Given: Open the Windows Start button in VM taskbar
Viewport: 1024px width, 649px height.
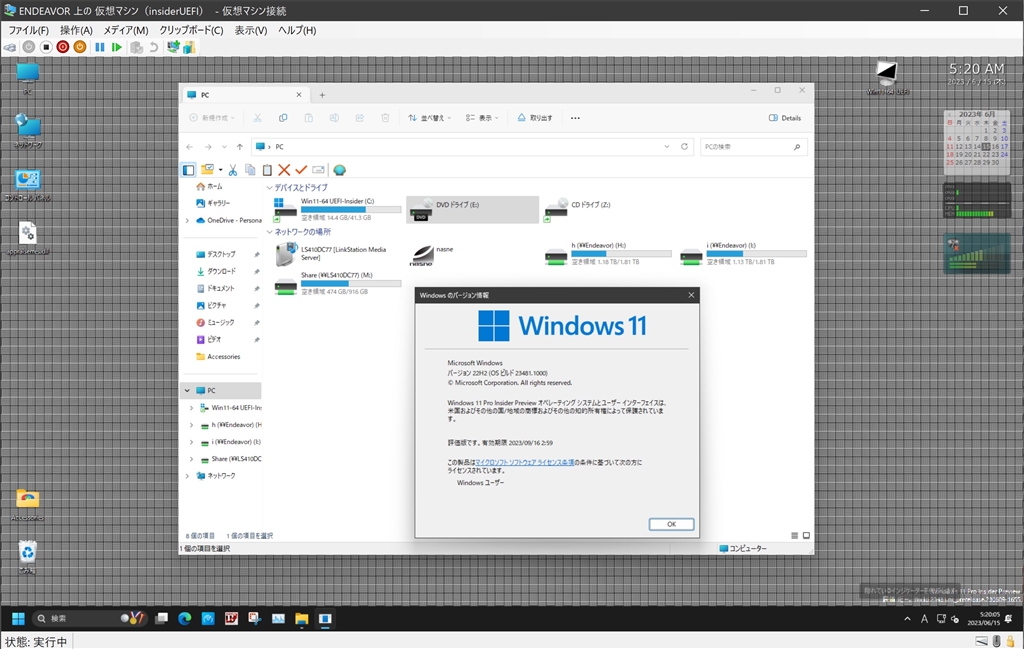Looking at the screenshot, I should (x=18, y=618).
